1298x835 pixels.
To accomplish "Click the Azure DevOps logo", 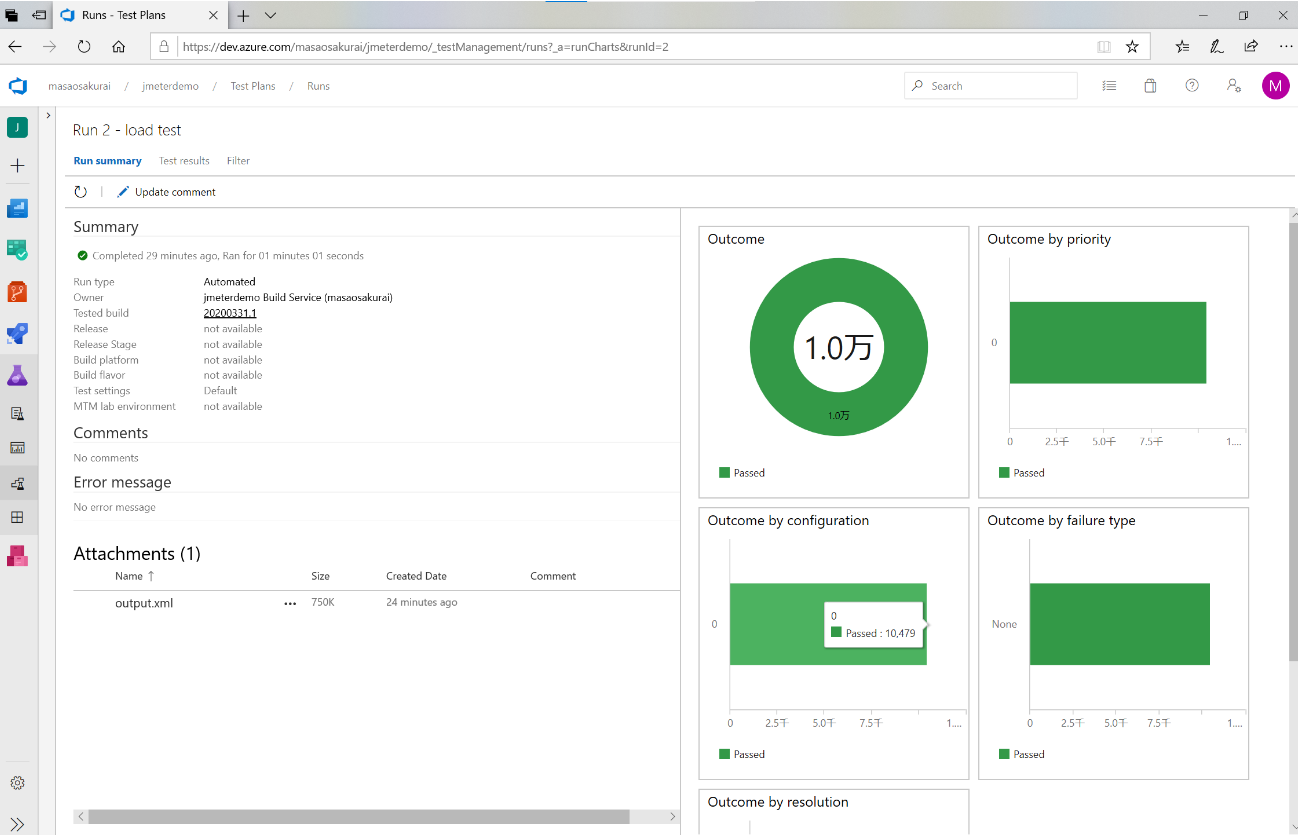I will point(17,86).
